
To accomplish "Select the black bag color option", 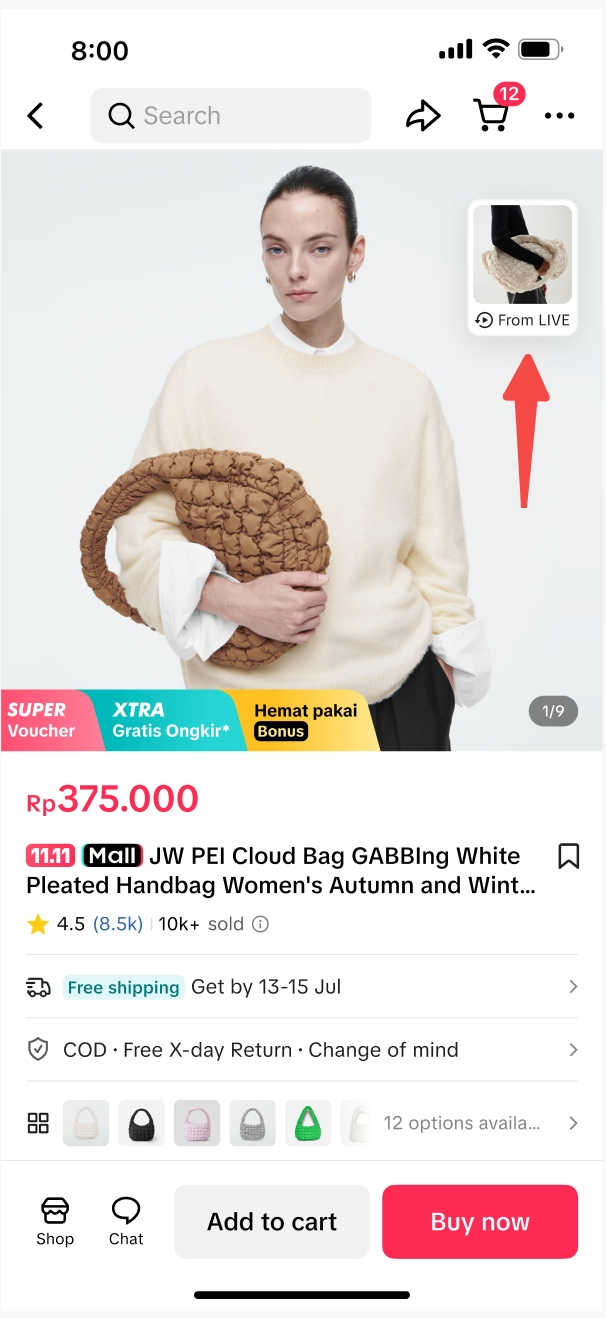I will click(x=141, y=1123).
